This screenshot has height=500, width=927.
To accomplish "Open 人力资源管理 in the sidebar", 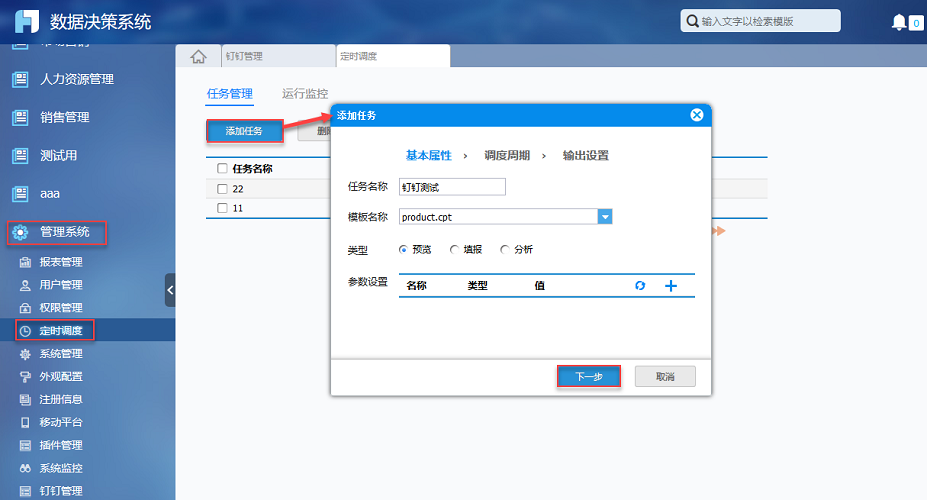I will point(77,79).
